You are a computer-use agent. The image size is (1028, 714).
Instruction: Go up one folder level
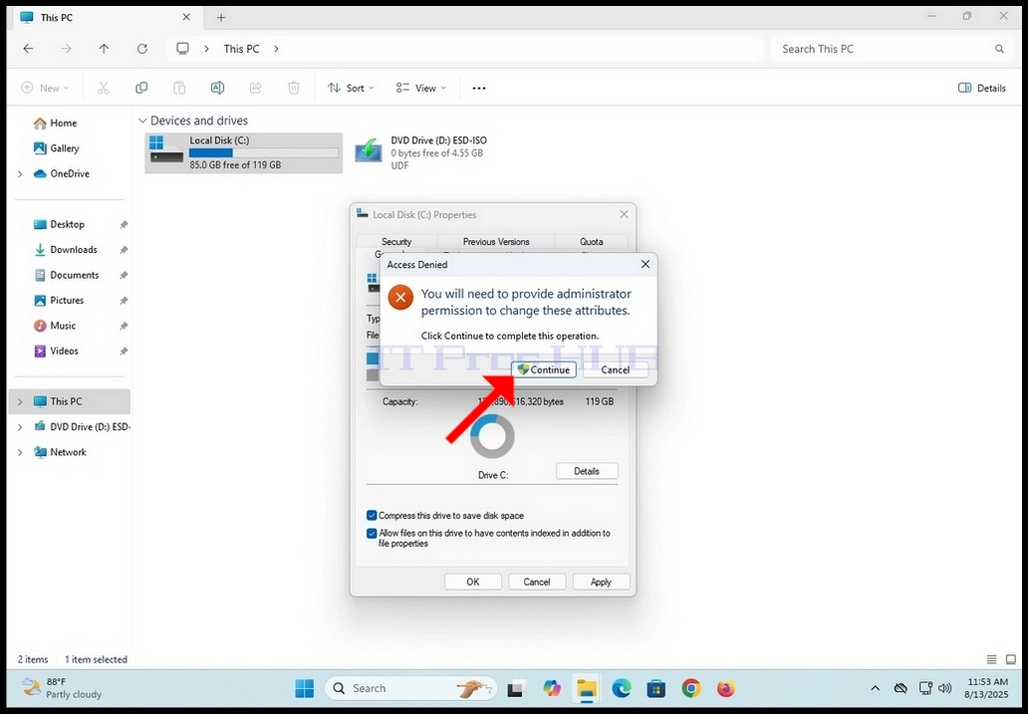[104, 49]
